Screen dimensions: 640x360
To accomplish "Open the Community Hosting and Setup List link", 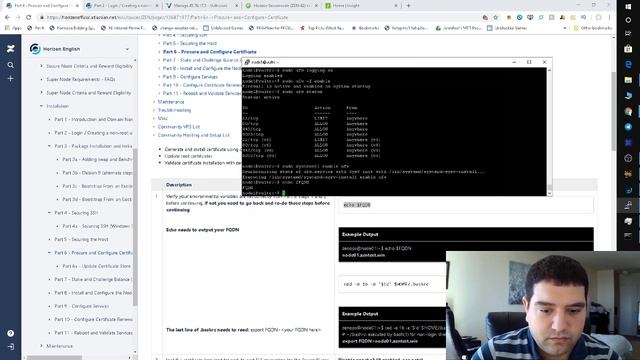I will [194, 135].
